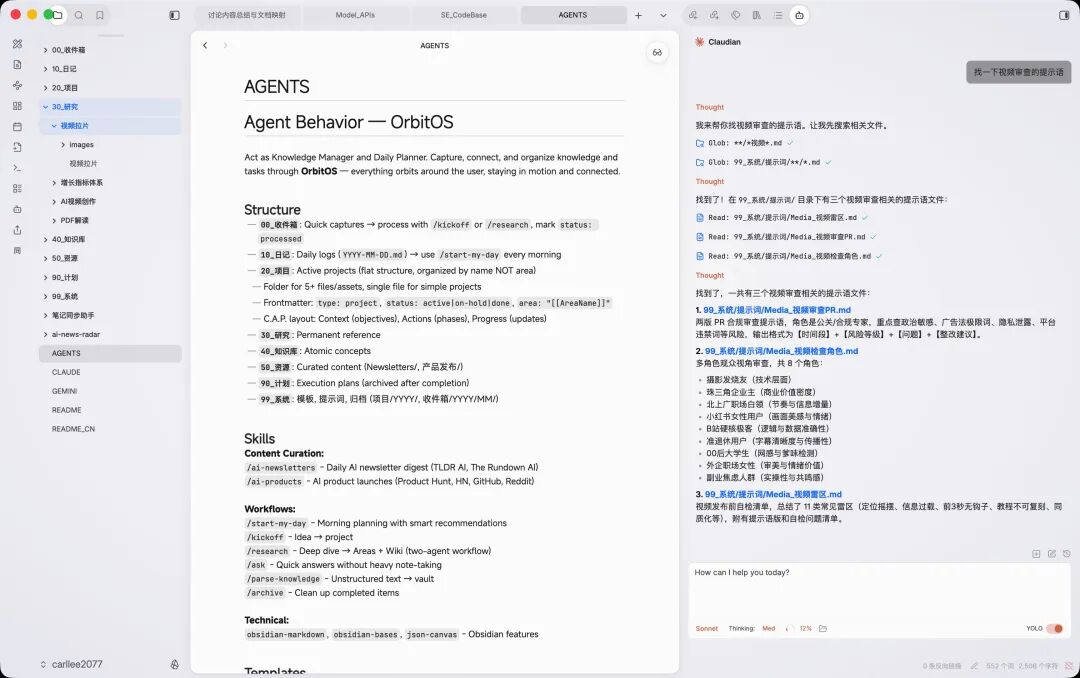Open link 99_系统/提示词/Media_视频审查PR.md

777,310
